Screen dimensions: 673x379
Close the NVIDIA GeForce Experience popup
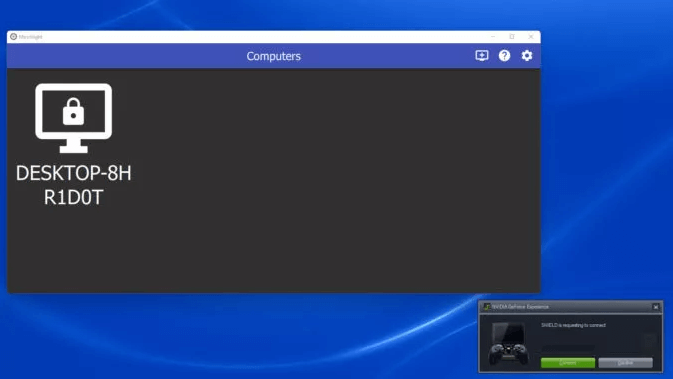click(655, 307)
